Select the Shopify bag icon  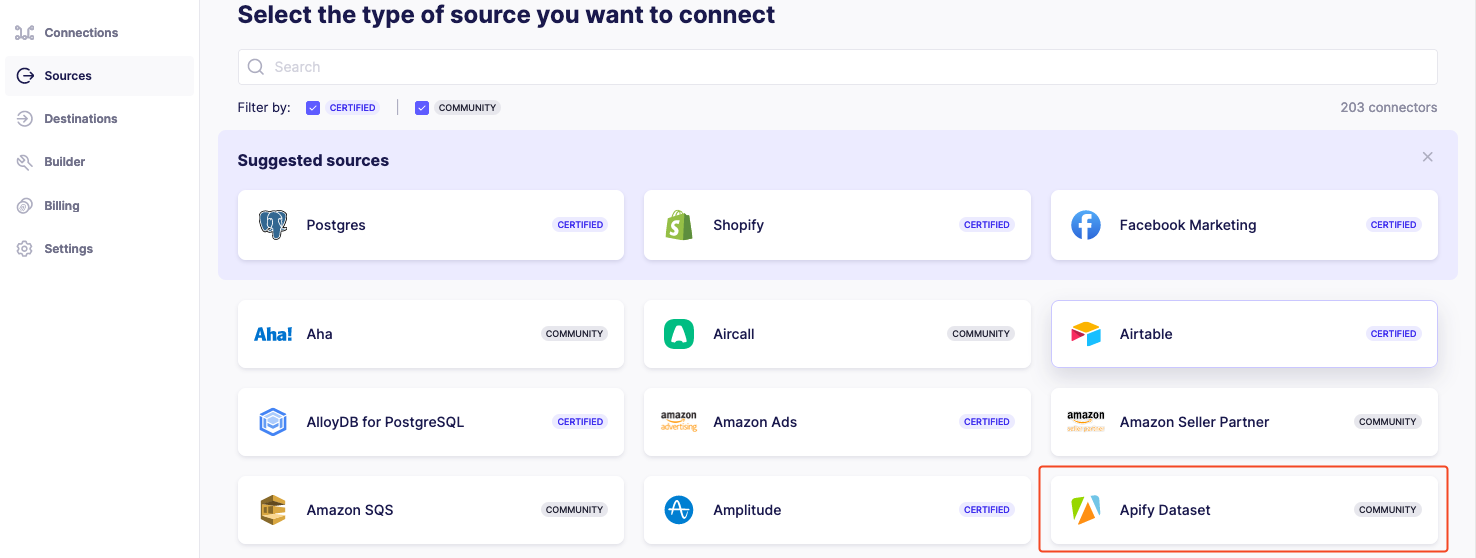click(x=679, y=225)
